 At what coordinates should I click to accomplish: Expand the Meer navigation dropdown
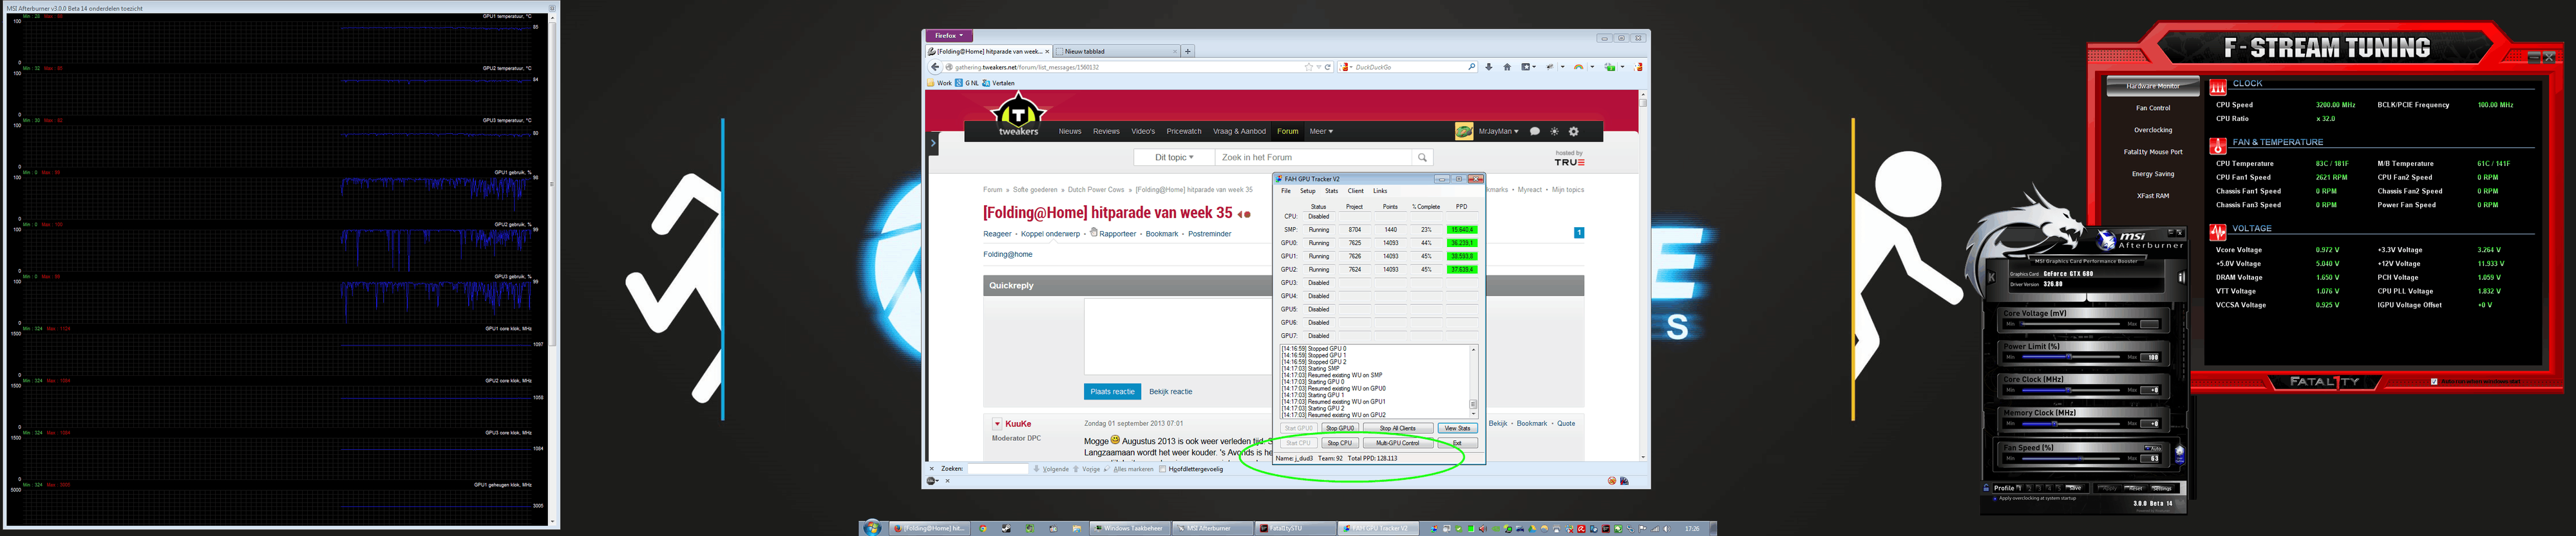point(1321,131)
